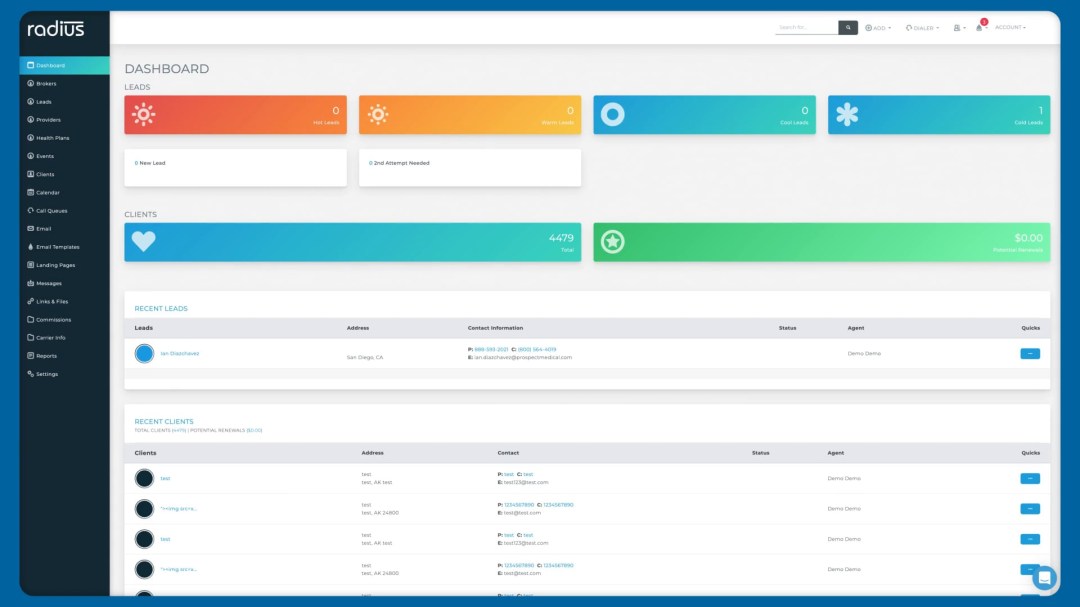Expand the DIALER dropdown
The height and width of the screenshot is (607, 1080).
click(922, 28)
